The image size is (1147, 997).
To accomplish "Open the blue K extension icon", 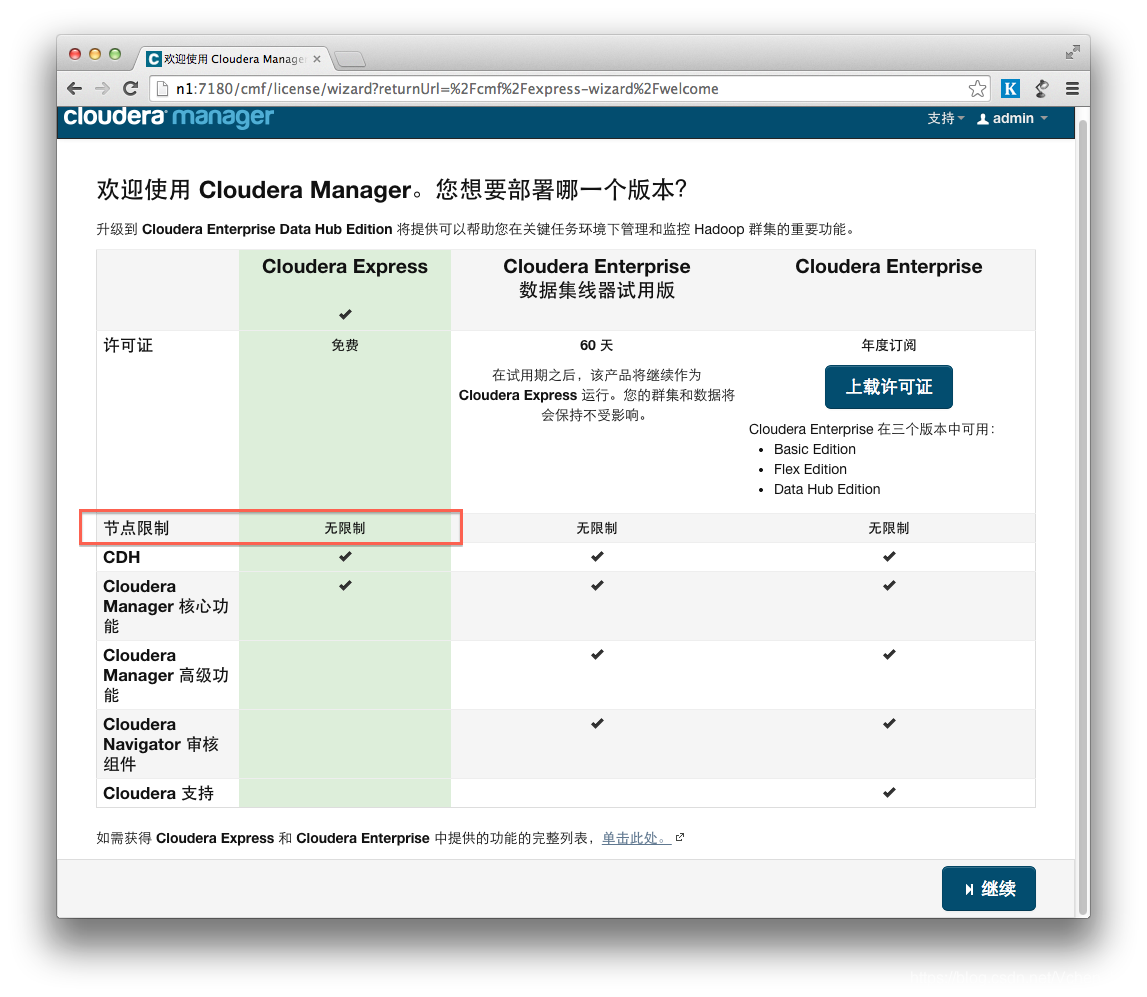I will coord(1010,89).
